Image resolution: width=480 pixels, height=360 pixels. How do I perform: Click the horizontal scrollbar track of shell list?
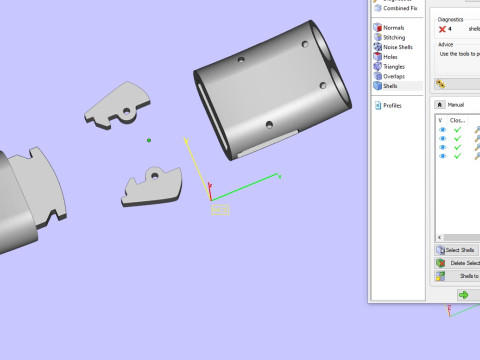pyautogui.click(x=462, y=237)
